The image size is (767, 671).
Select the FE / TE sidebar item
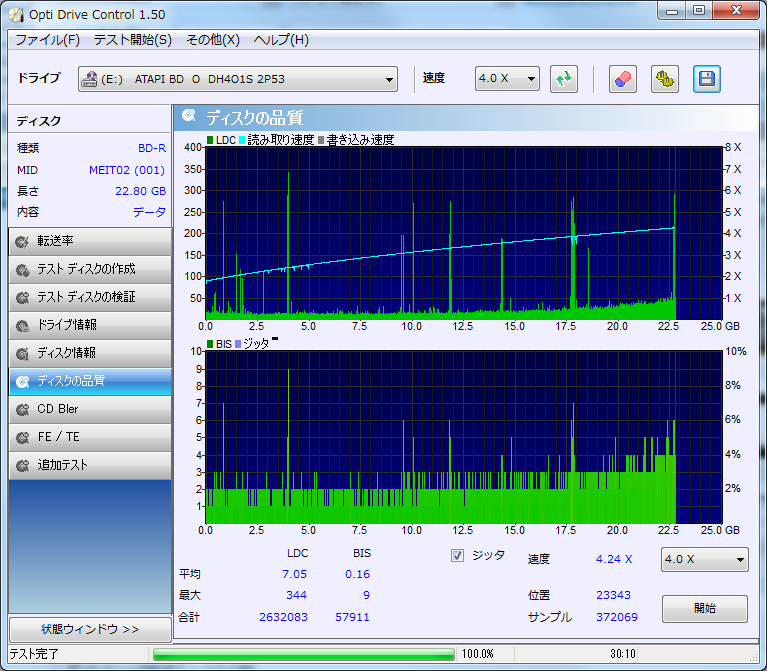click(90, 437)
